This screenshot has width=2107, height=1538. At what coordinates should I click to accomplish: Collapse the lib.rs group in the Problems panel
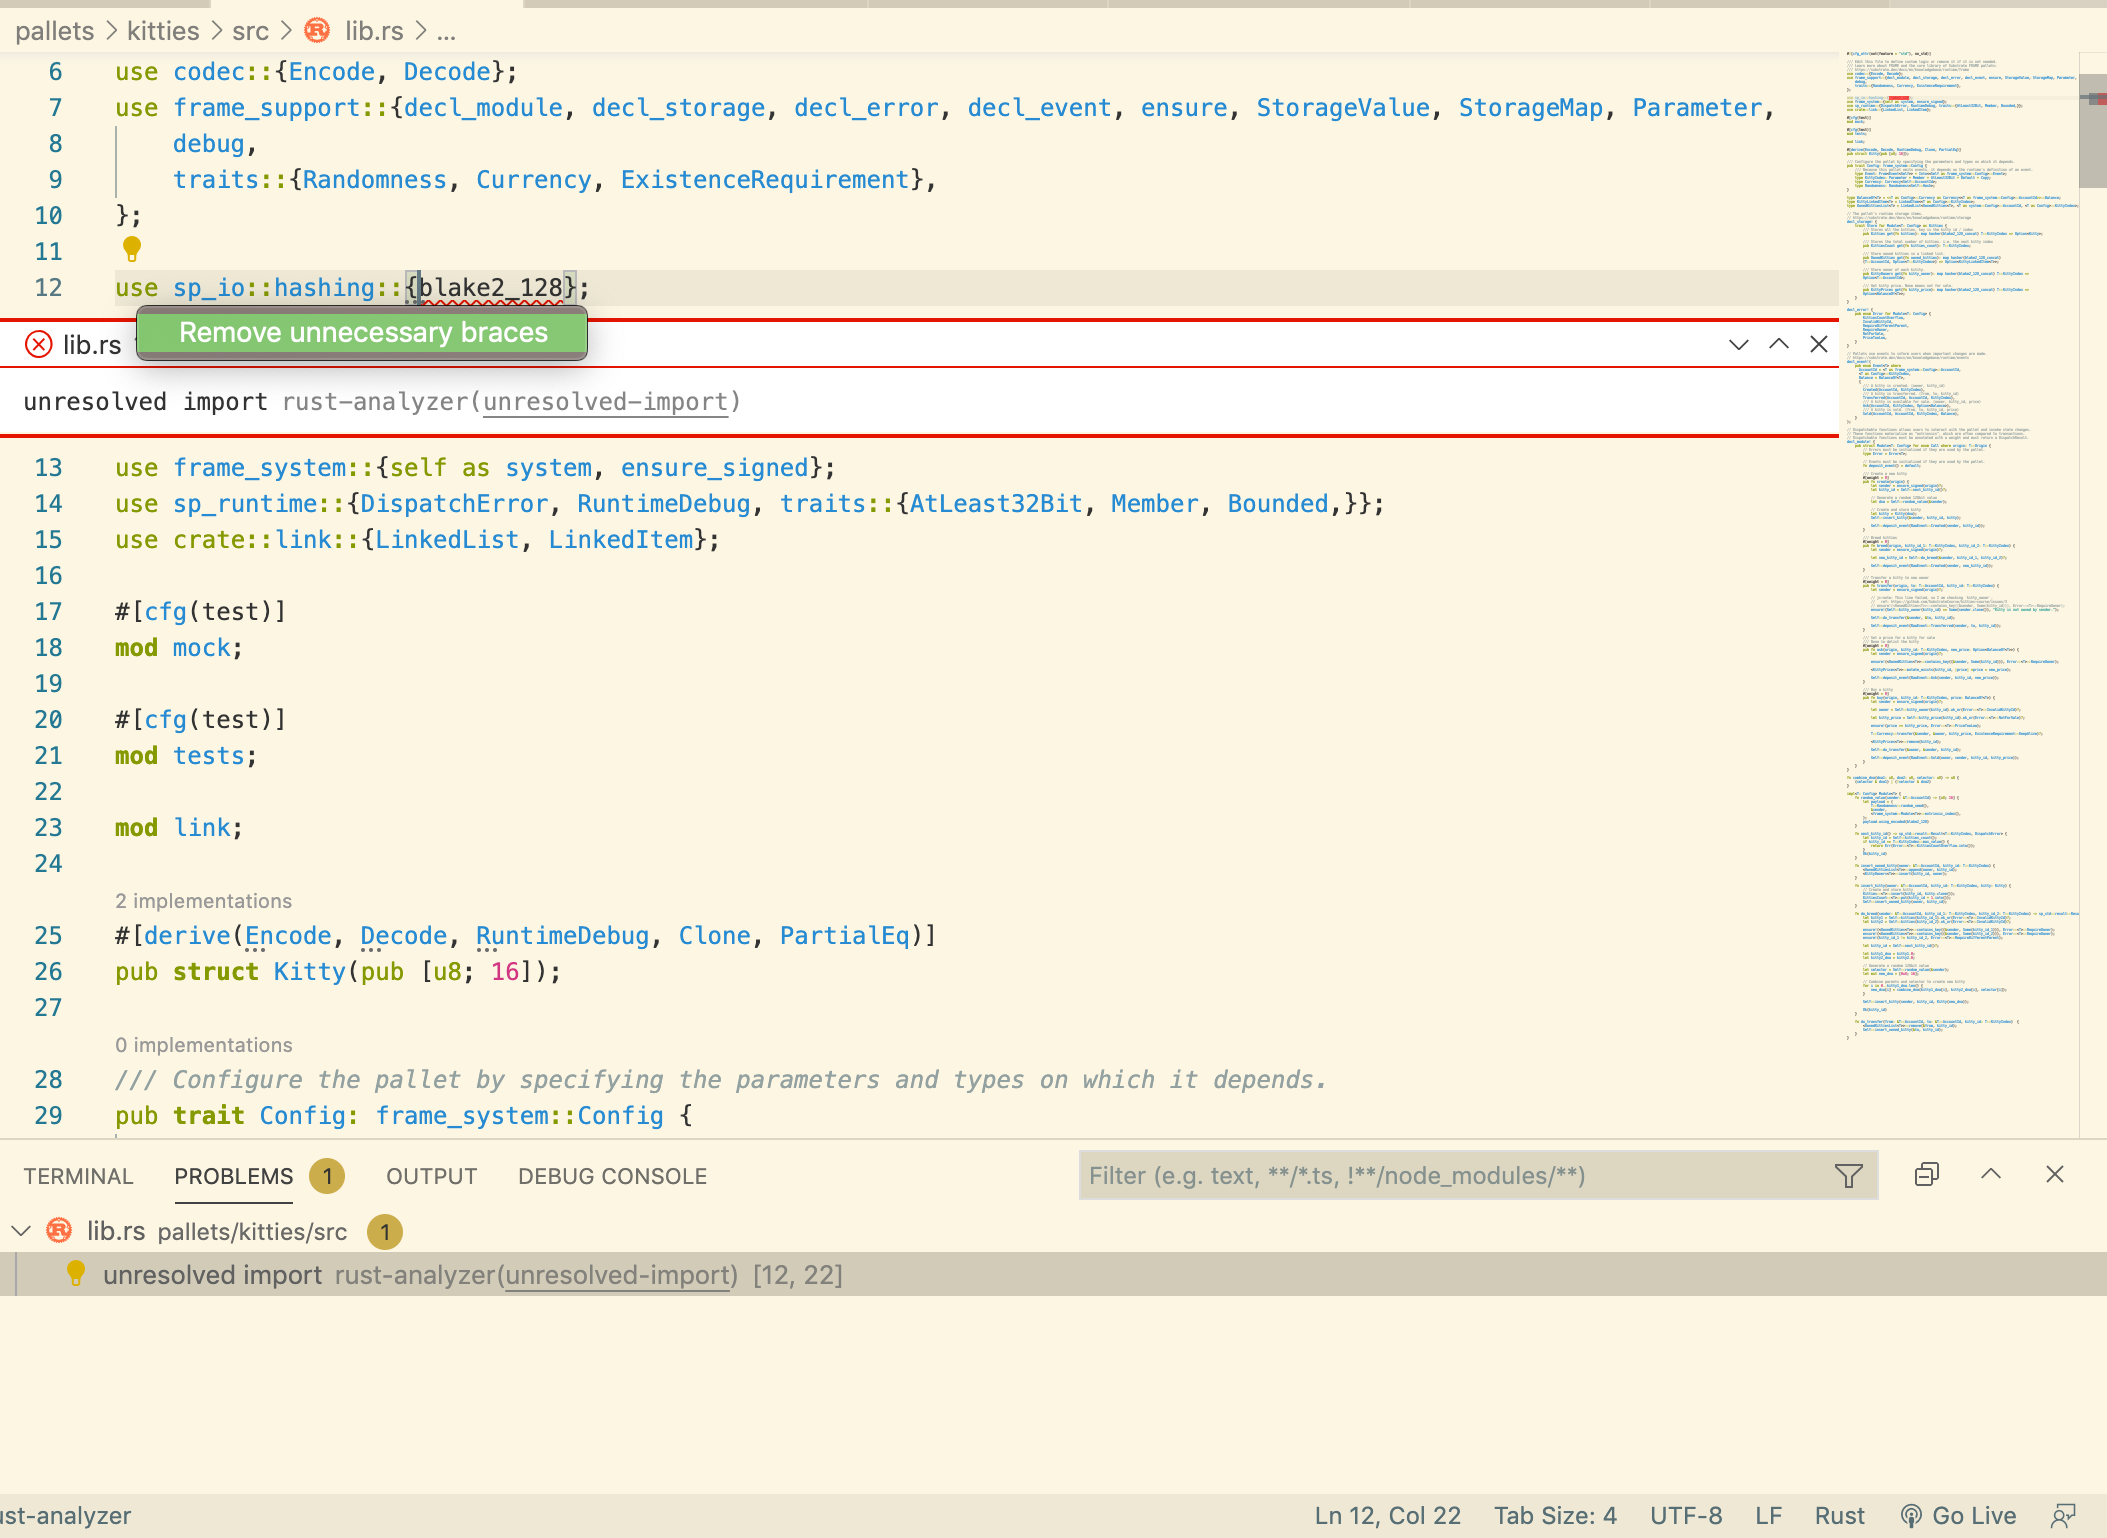point(22,1231)
